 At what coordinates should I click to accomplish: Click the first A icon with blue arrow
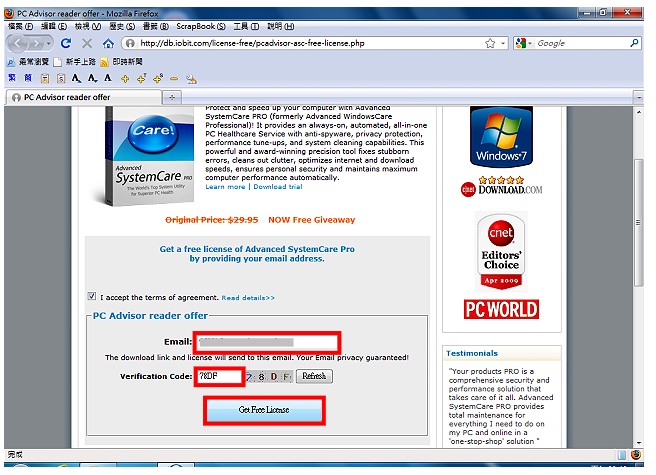coord(76,78)
